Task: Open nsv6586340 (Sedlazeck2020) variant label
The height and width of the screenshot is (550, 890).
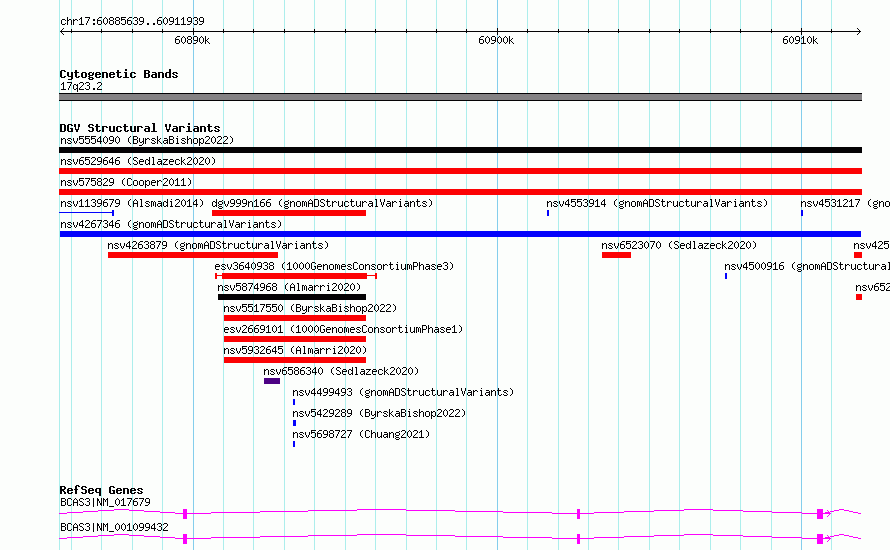Action: pyautogui.click(x=341, y=371)
